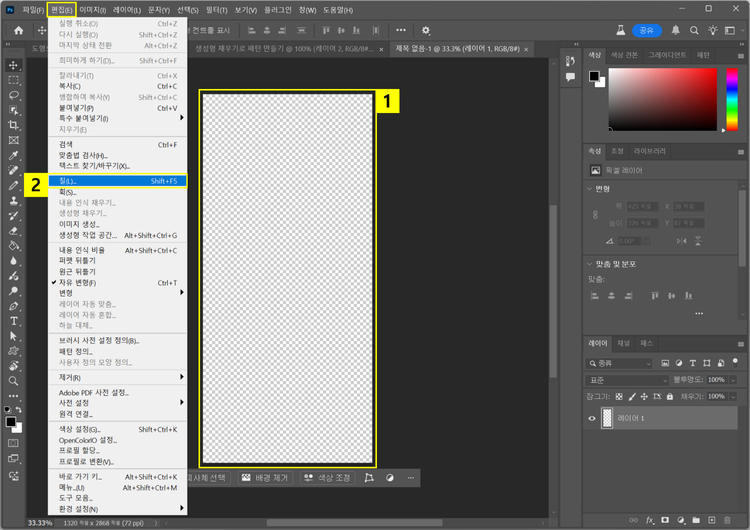Switch to the 채널 tab
The width and height of the screenshot is (750, 530).
pos(623,343)
